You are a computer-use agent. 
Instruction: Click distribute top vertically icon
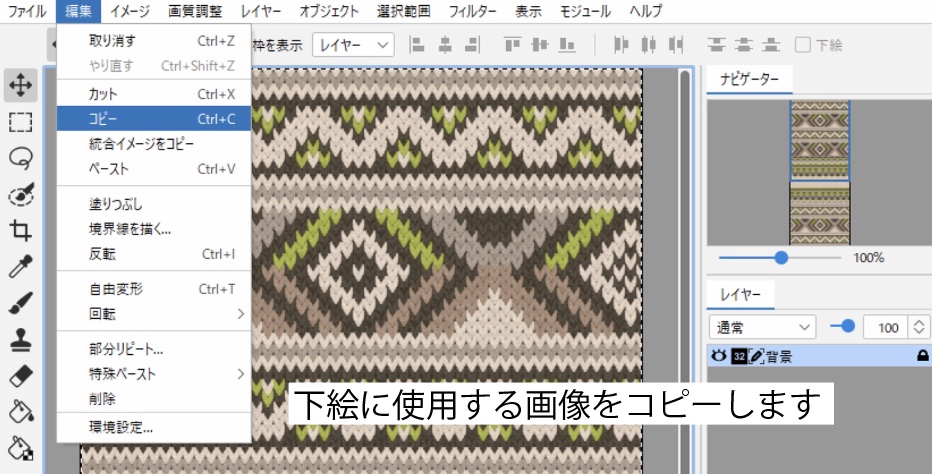(717, 45)
